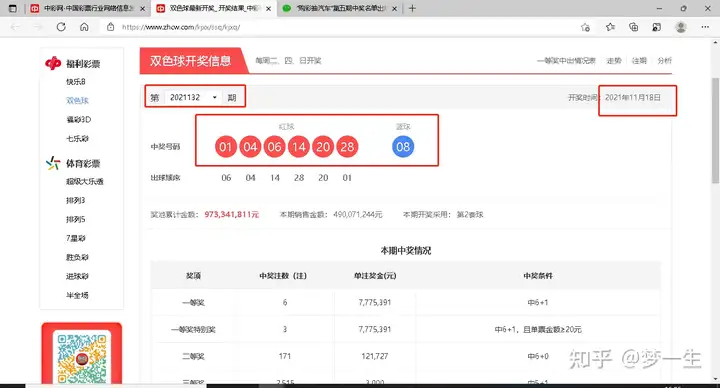Select 排列3 in the sidebar
720x388 pixels.
pos(75,200)
